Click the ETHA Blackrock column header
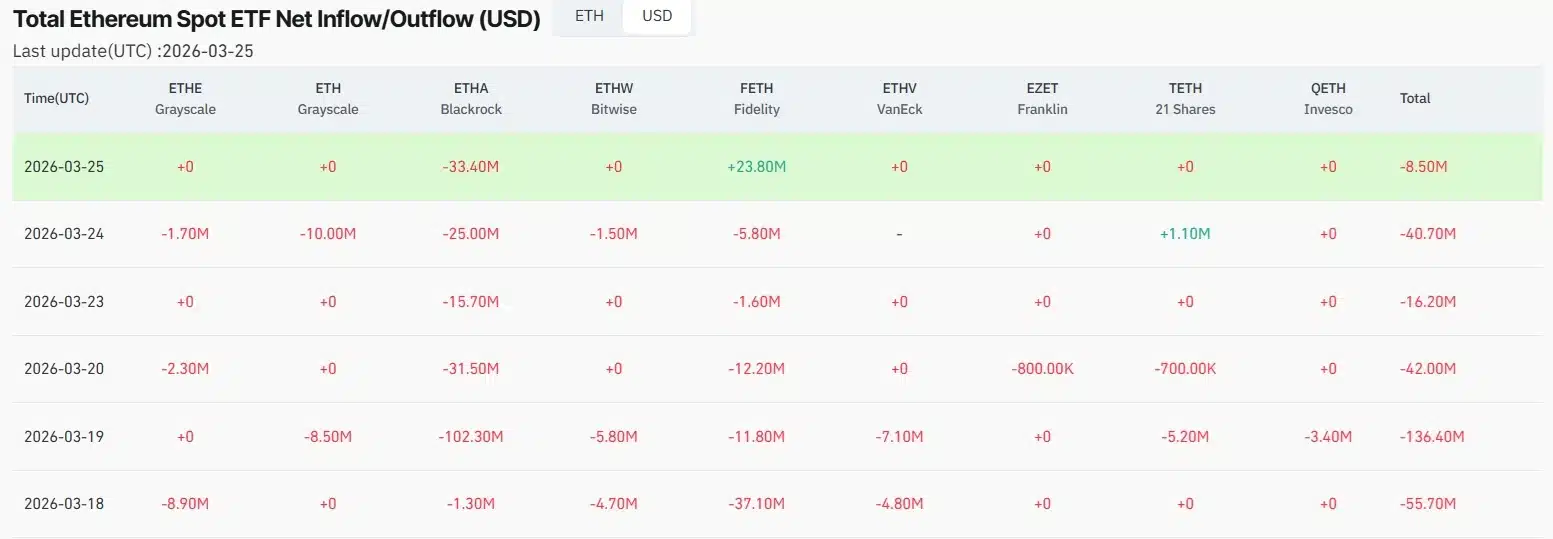Screen dimensions: 1553x539 471,98
